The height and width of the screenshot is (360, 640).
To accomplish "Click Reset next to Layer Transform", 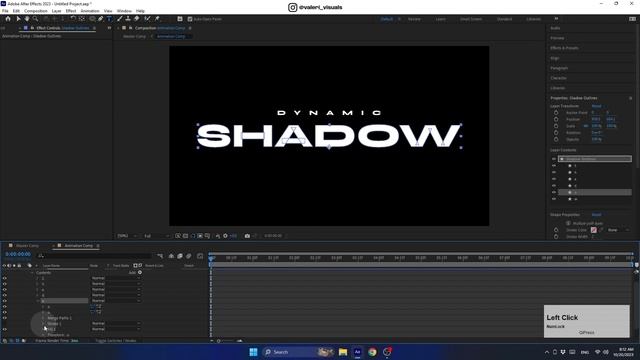I will point(596,106).
